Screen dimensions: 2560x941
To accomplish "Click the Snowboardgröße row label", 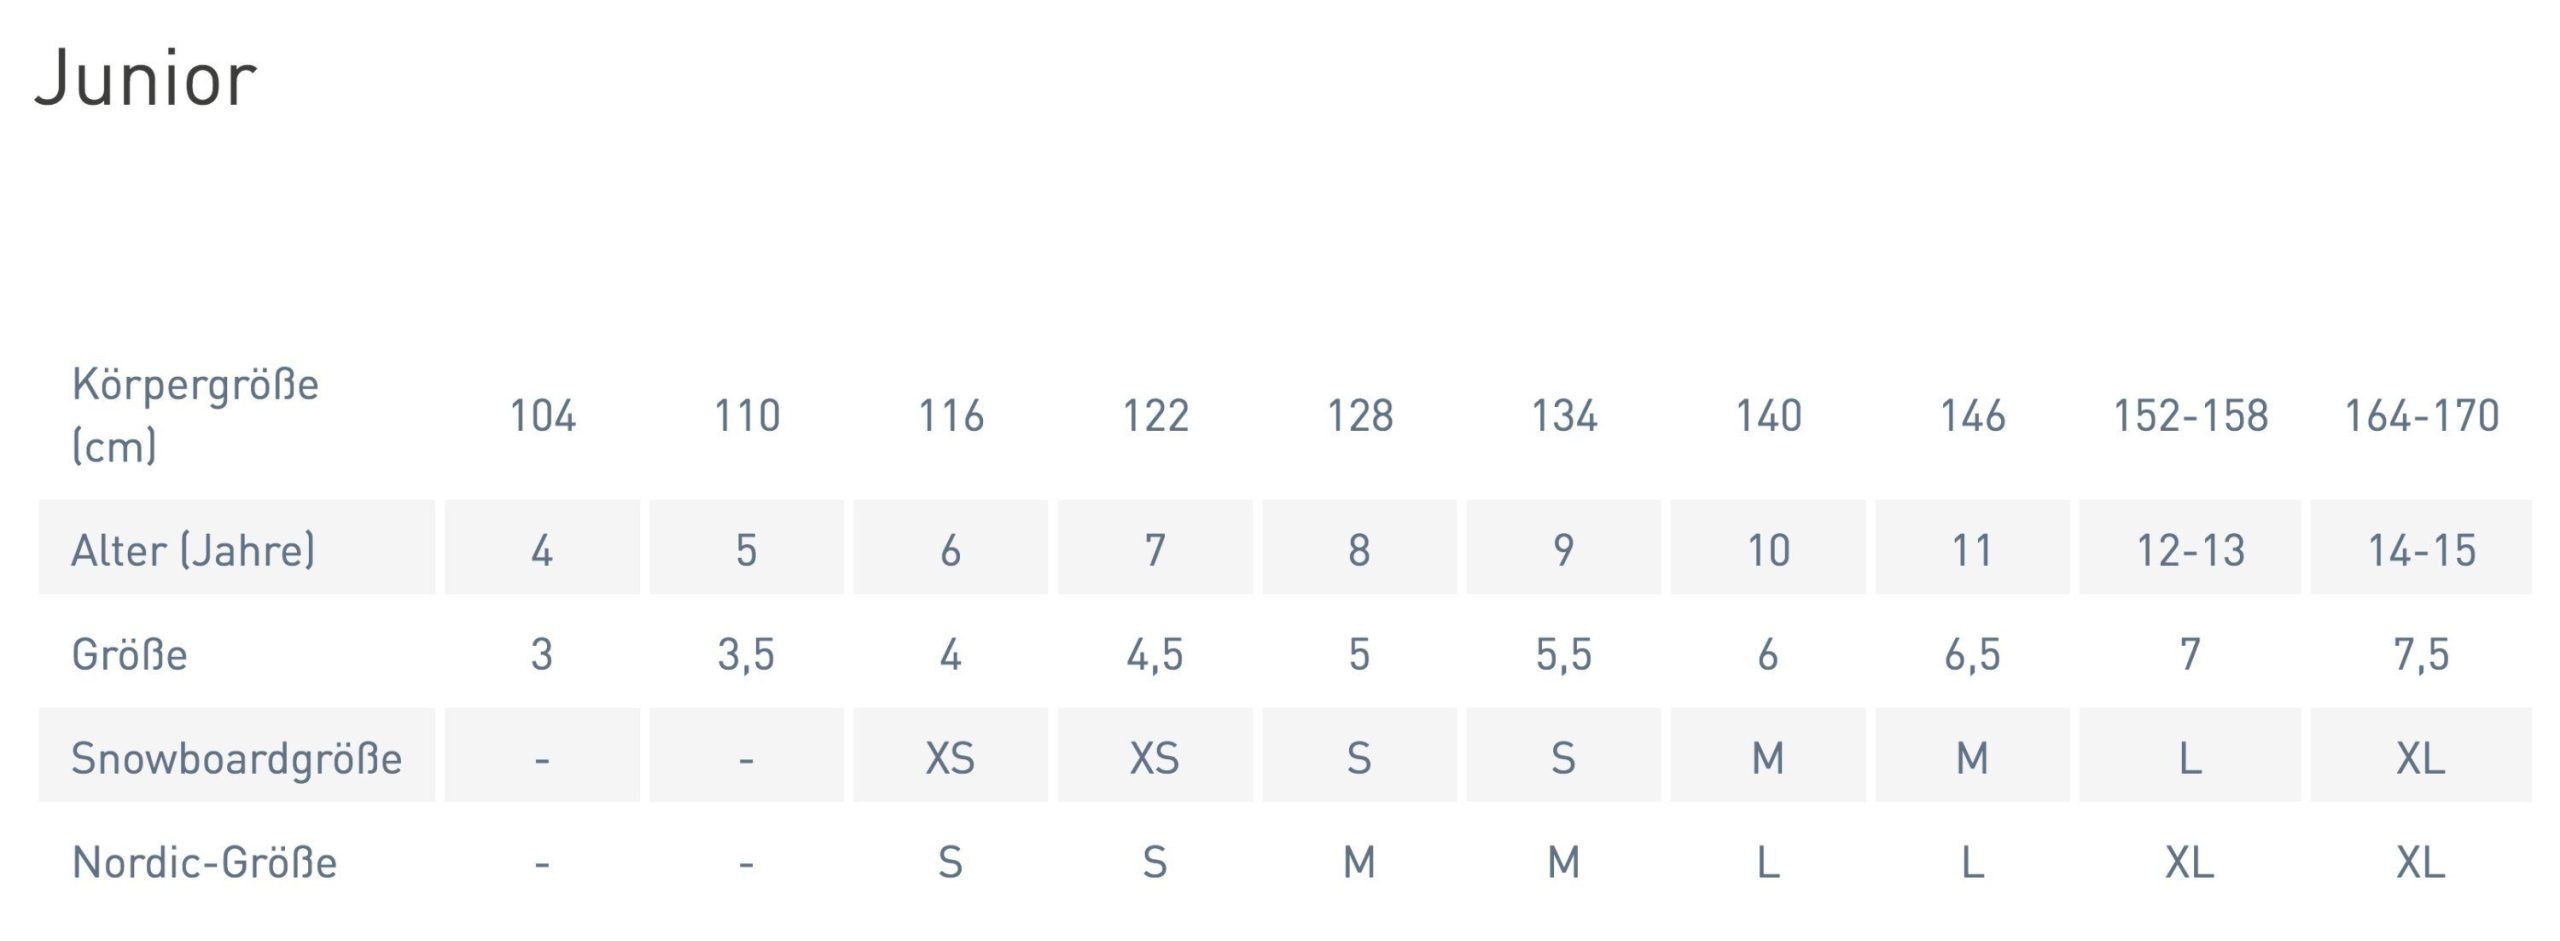I will click(236, 758).
